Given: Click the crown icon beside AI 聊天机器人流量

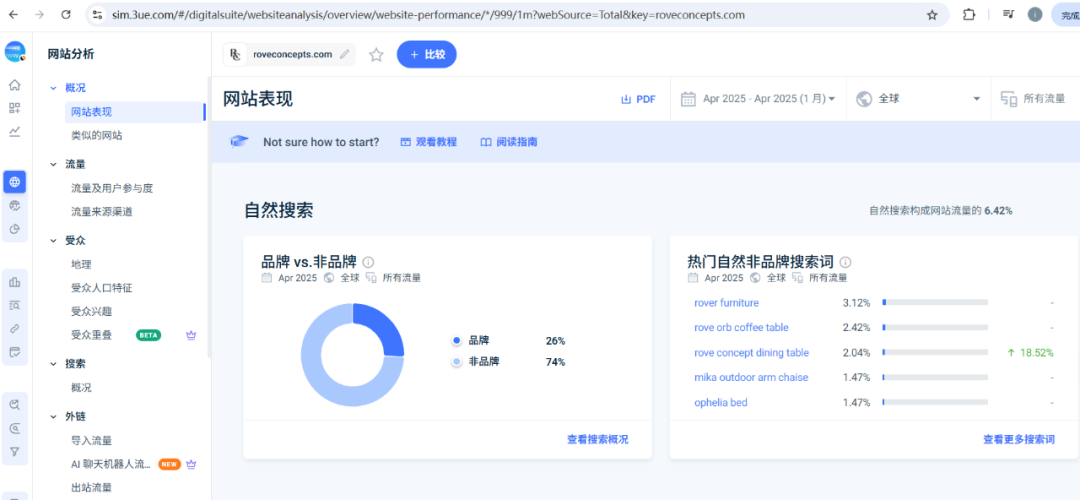Looking at the screenshot, I should (191, 464).
